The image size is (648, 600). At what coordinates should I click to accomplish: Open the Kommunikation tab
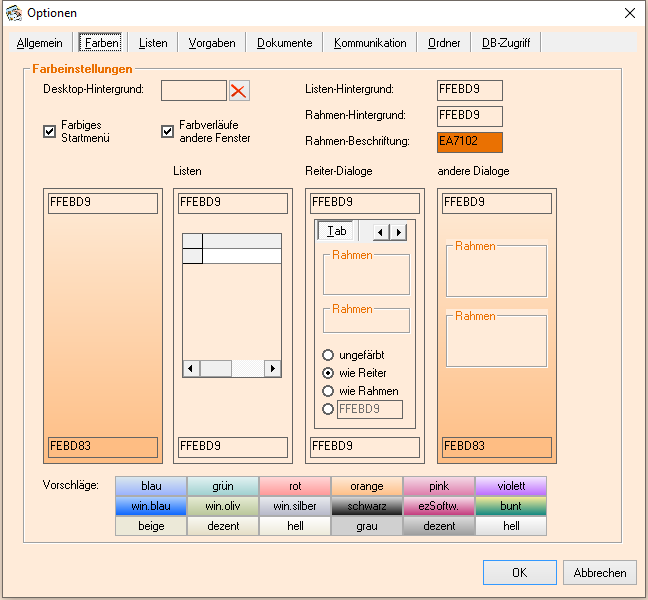pos(370,43)
